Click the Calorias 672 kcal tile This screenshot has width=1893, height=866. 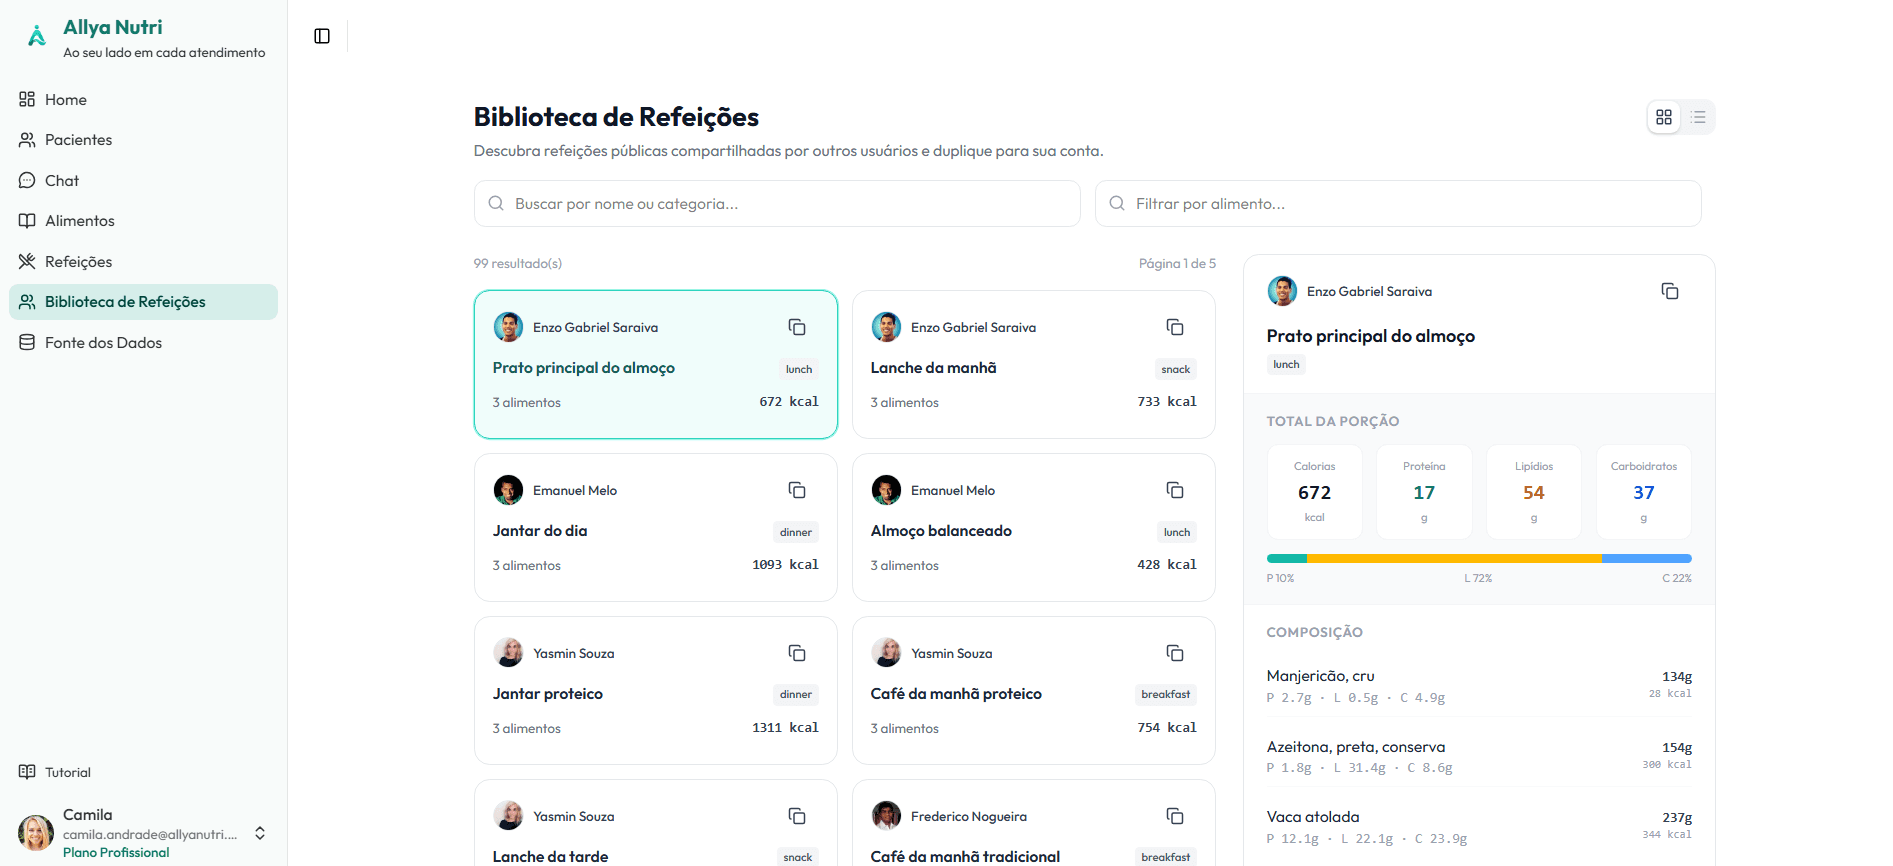point(1315,492)
